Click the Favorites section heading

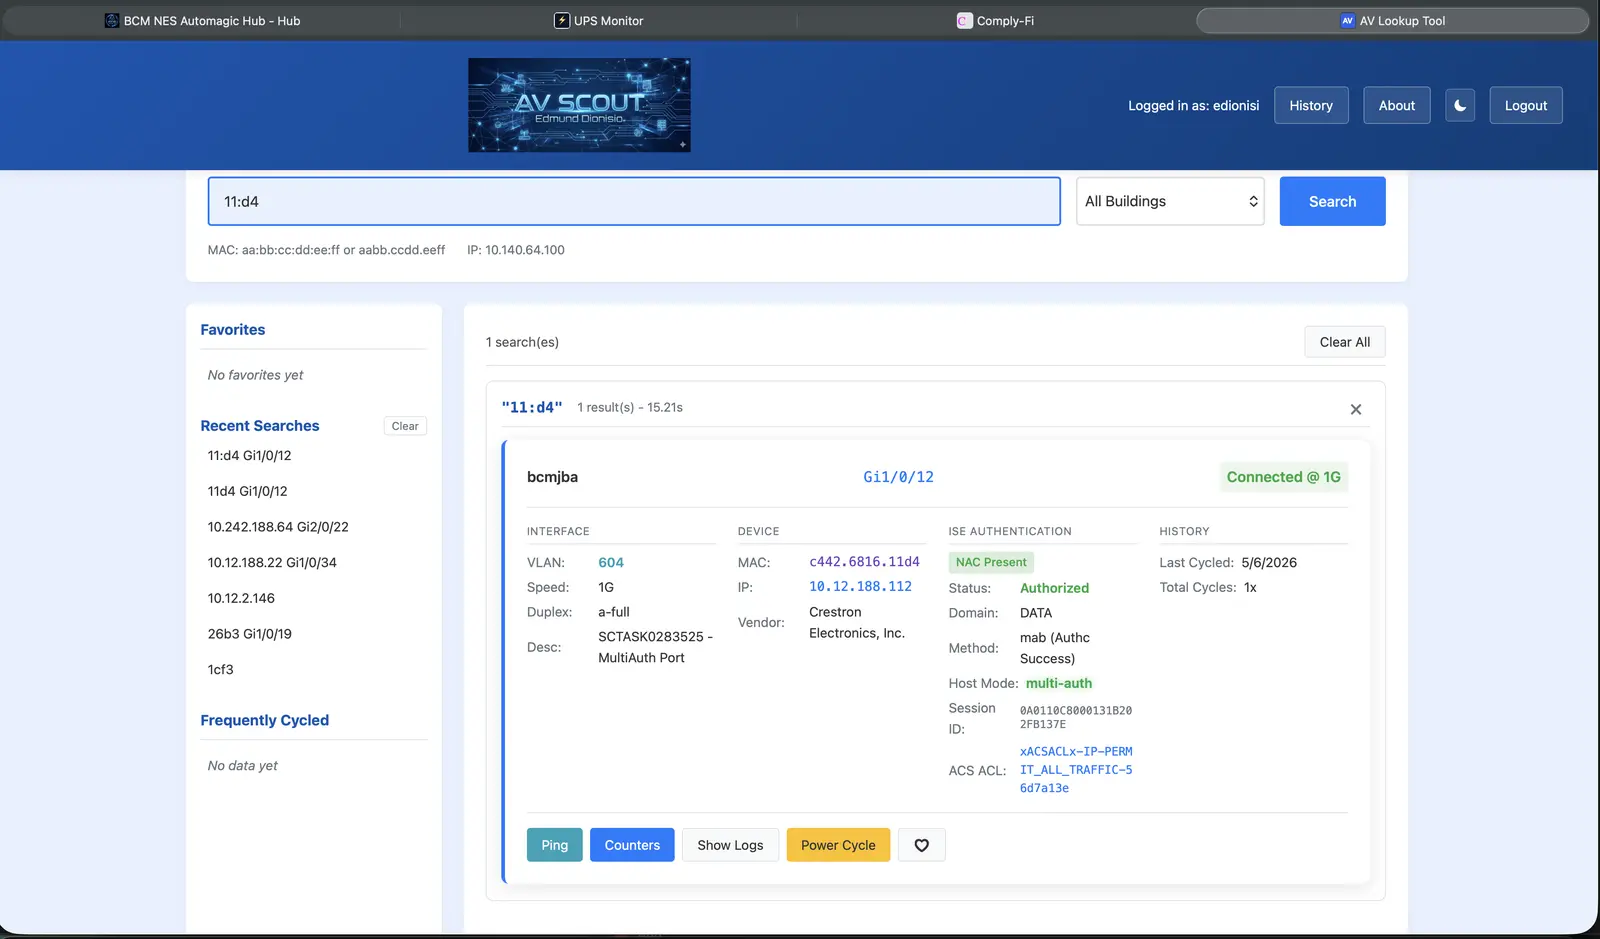pos(233,330)
